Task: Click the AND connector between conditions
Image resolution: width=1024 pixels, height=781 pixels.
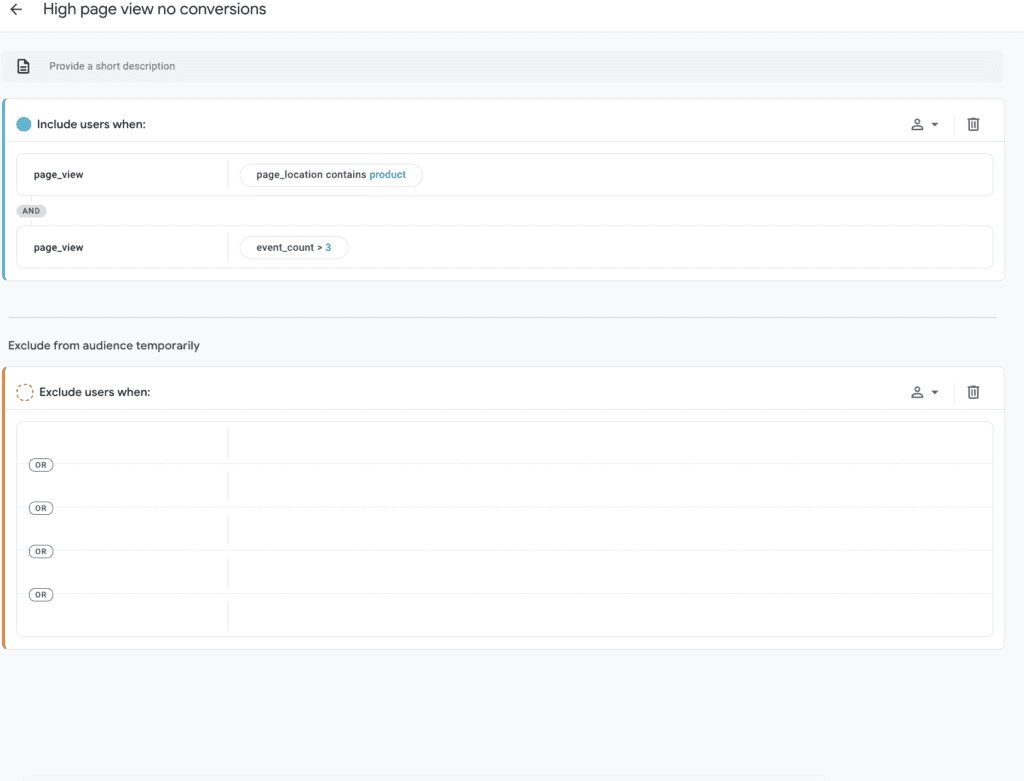Action: coord(31,211)
